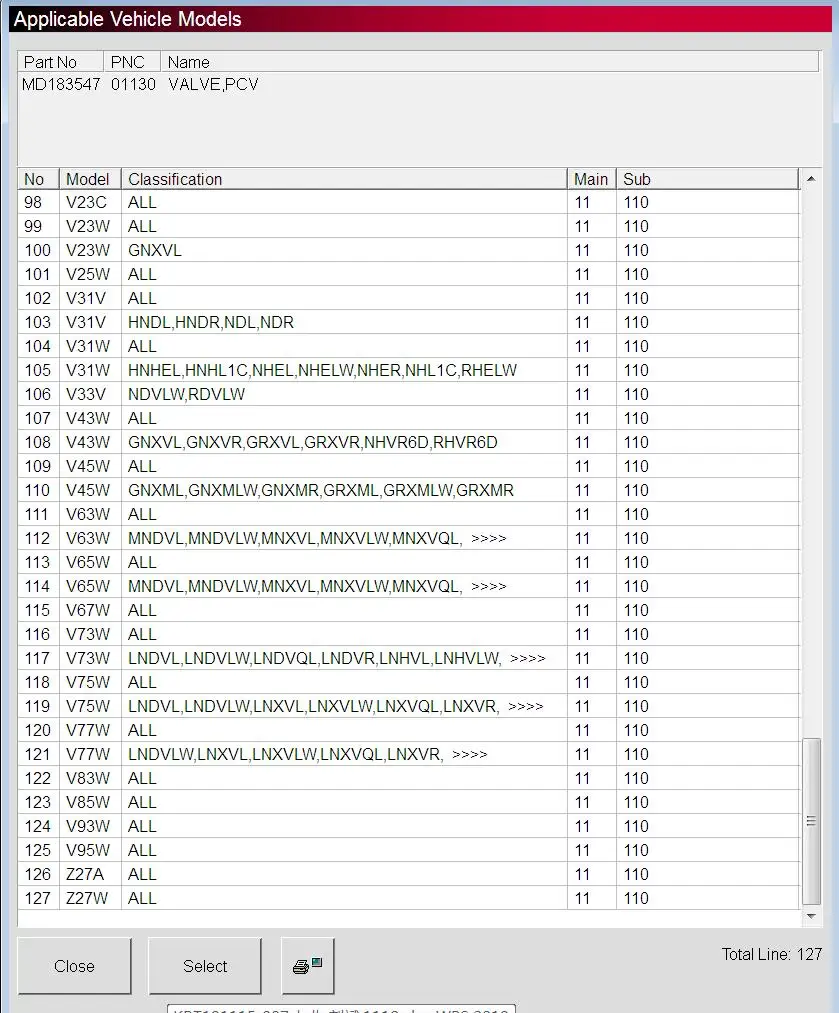
Task: Click PNC value 01130
Action: tap(133, 84)
